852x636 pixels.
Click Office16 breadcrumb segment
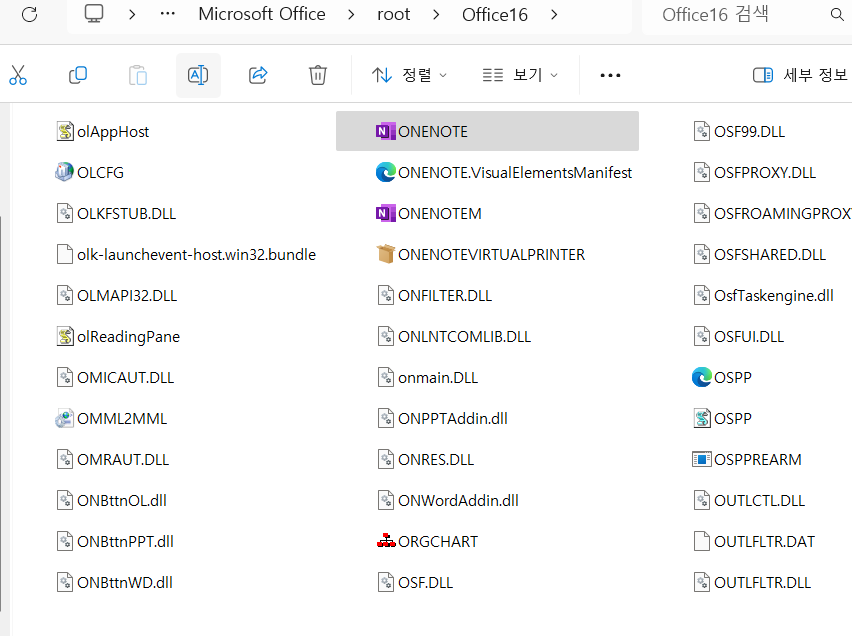tap(494, 15)
